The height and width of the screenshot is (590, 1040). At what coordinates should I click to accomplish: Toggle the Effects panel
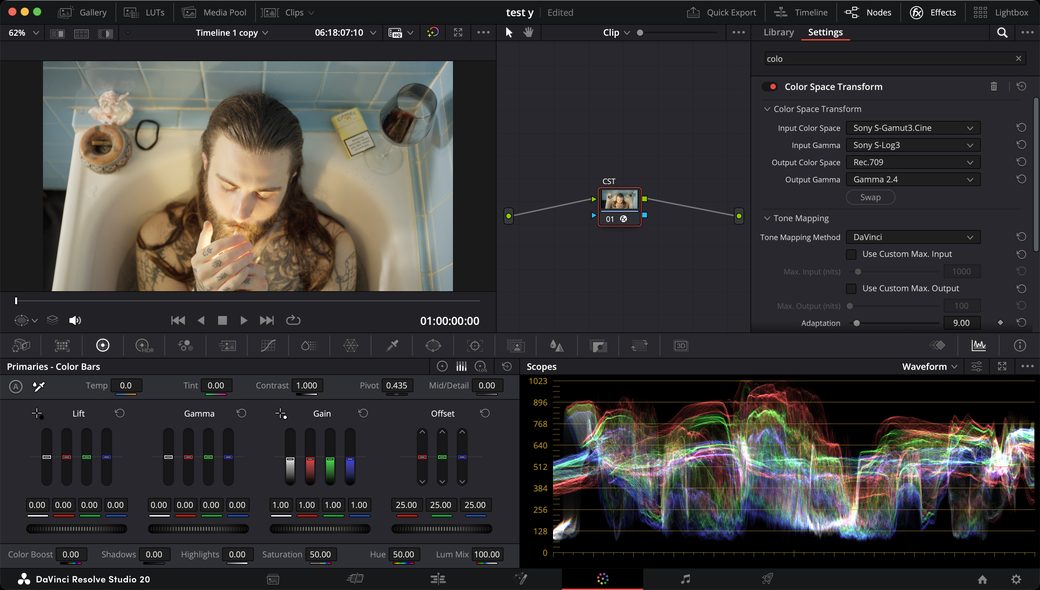click(933, 13)
